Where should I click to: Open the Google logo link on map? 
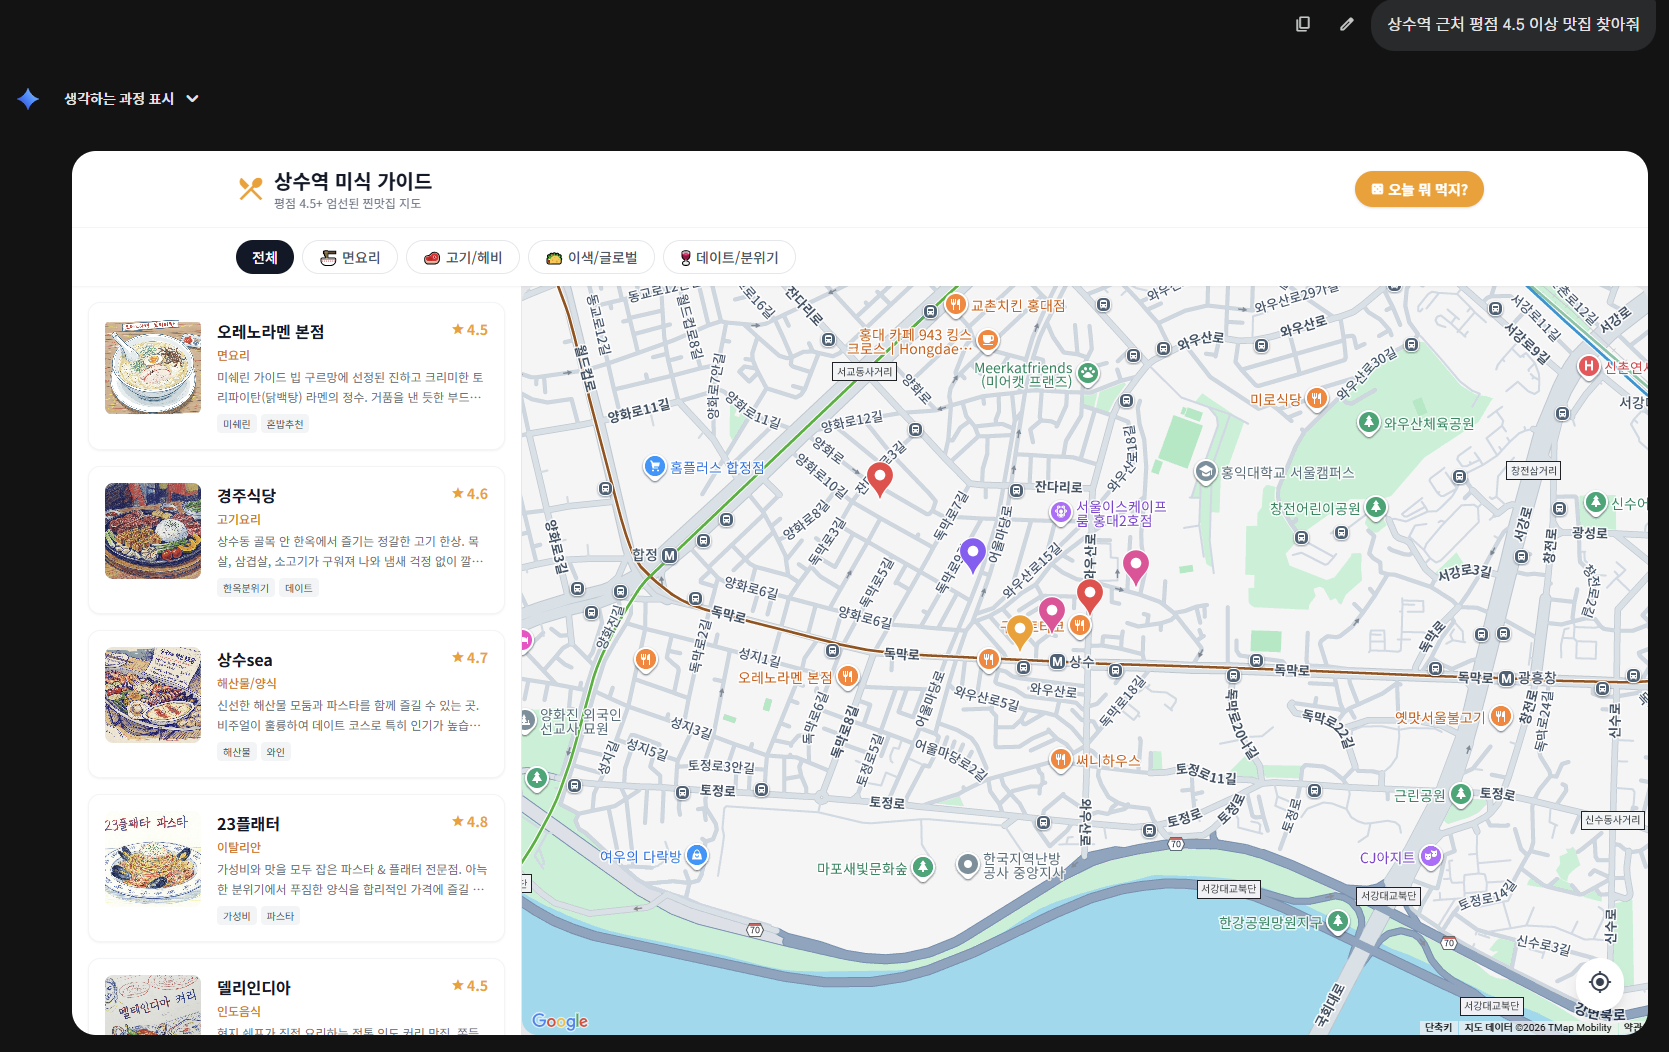[x=560, y=1020]
